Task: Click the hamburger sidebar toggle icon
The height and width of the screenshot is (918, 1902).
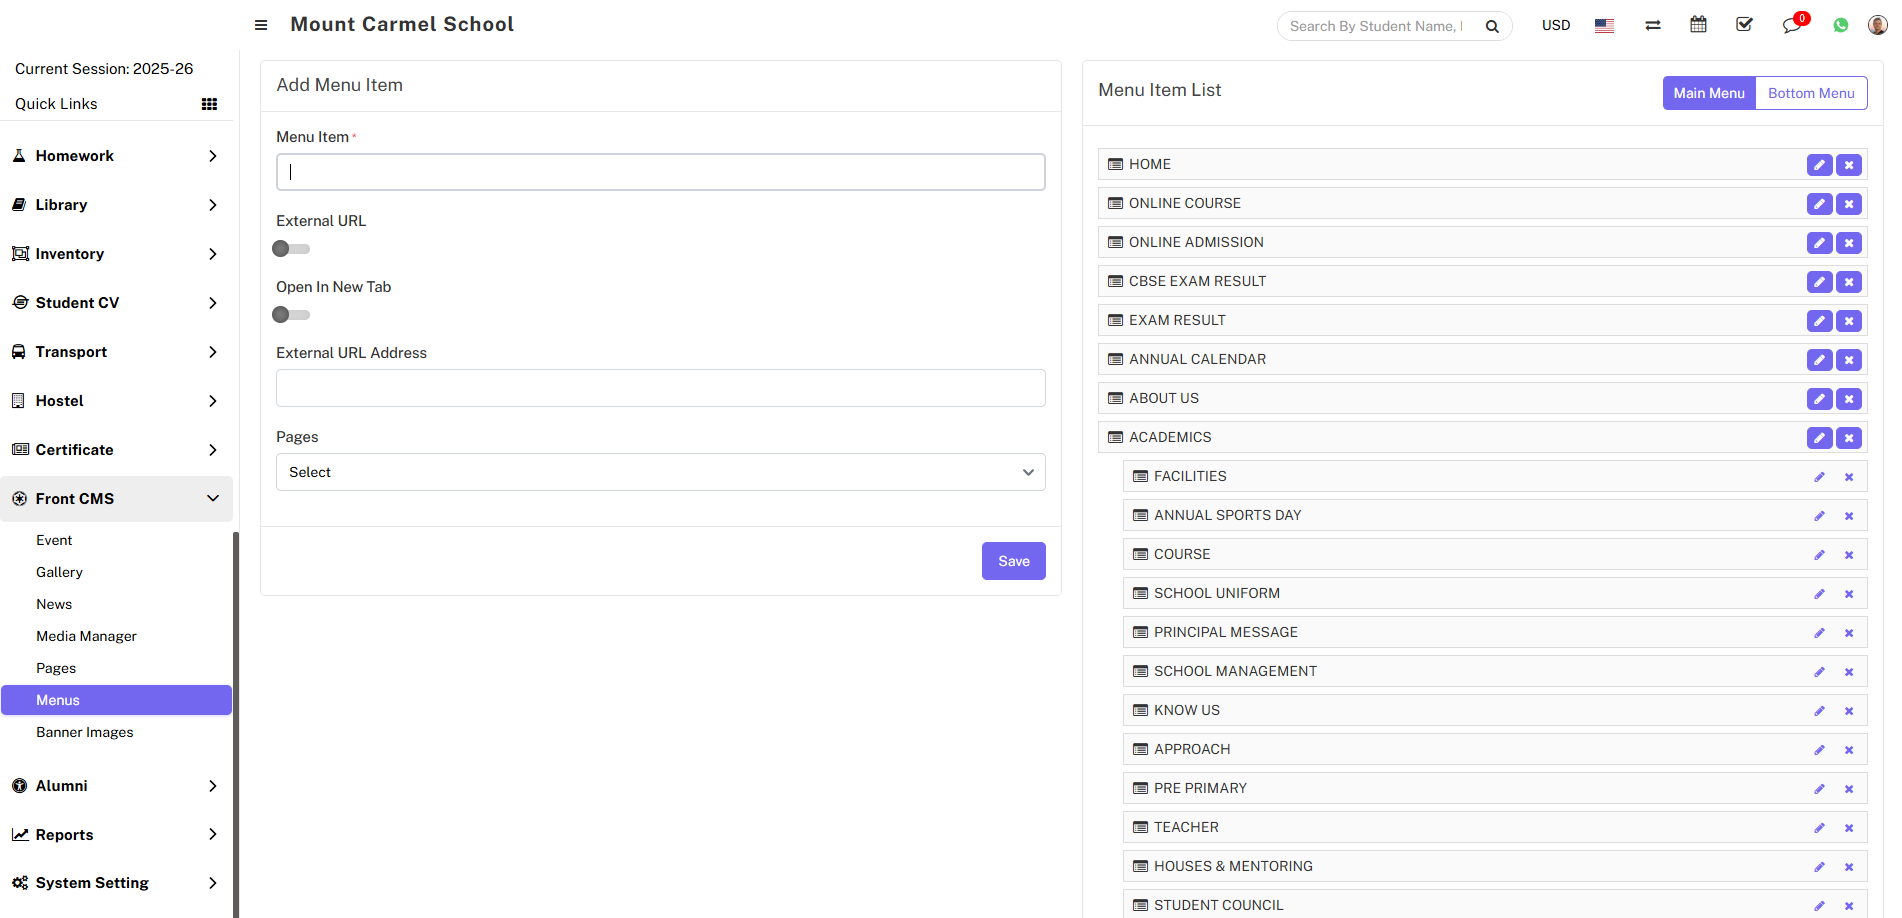Action: (x=261, y=25)
